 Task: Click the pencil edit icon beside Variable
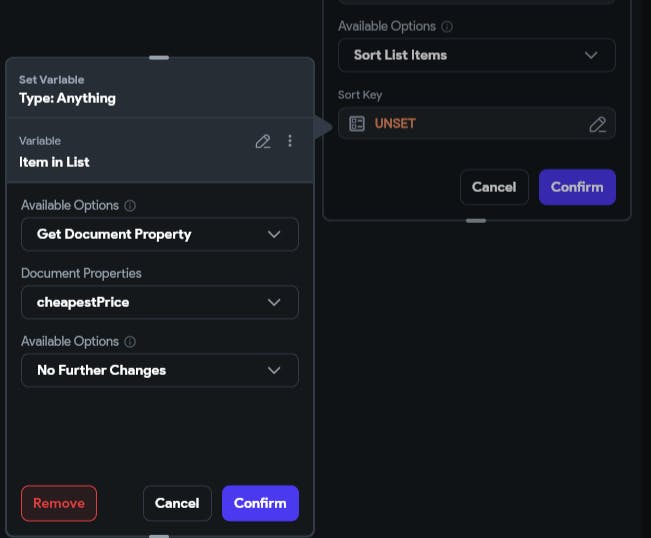263,142
